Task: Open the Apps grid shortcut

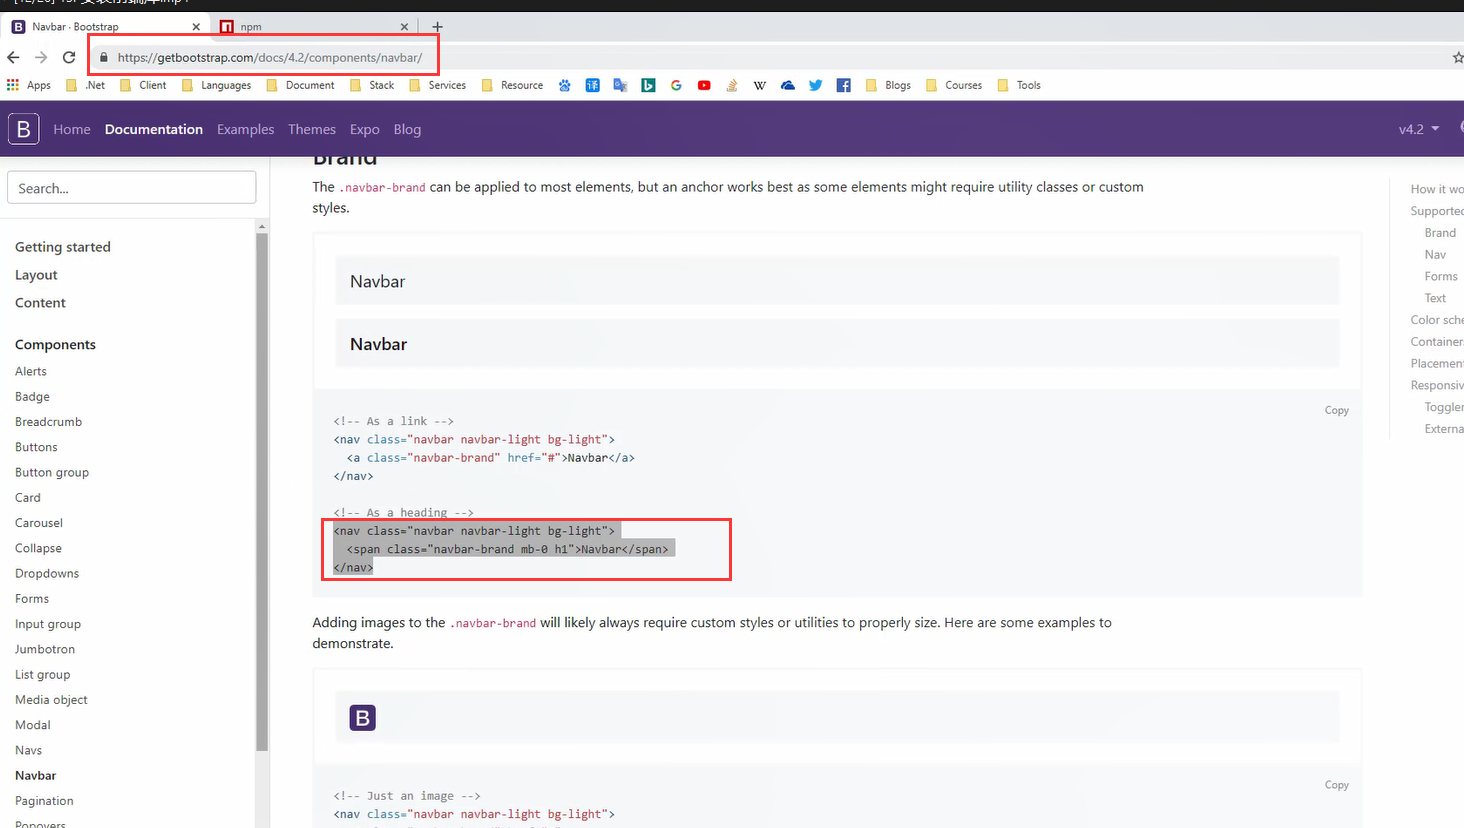Action: [29, 85]
